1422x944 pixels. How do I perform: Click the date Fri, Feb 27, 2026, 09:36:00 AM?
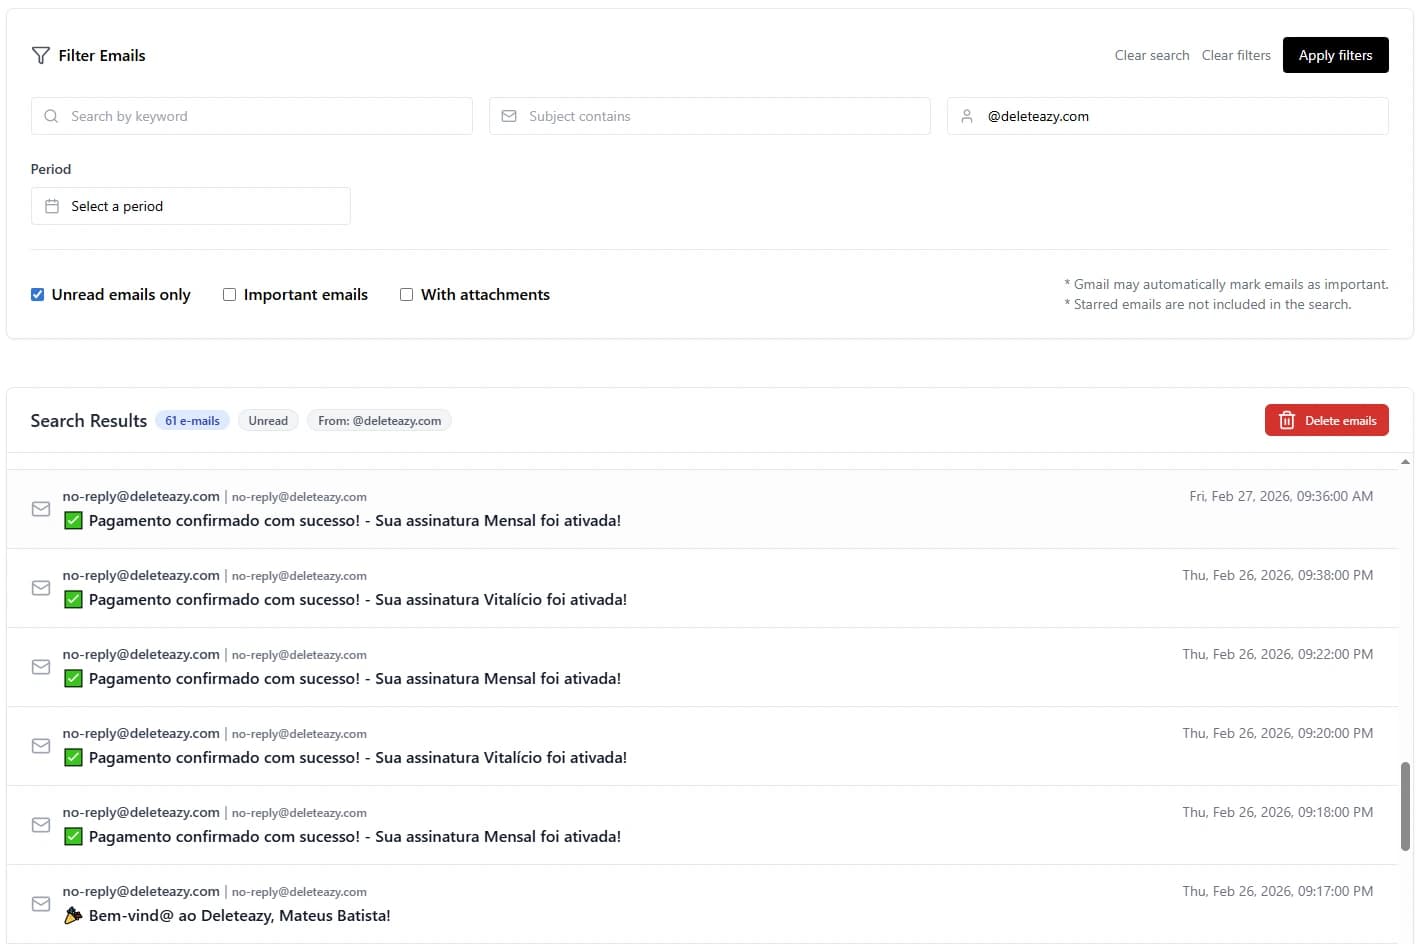tap(1281, 497)
